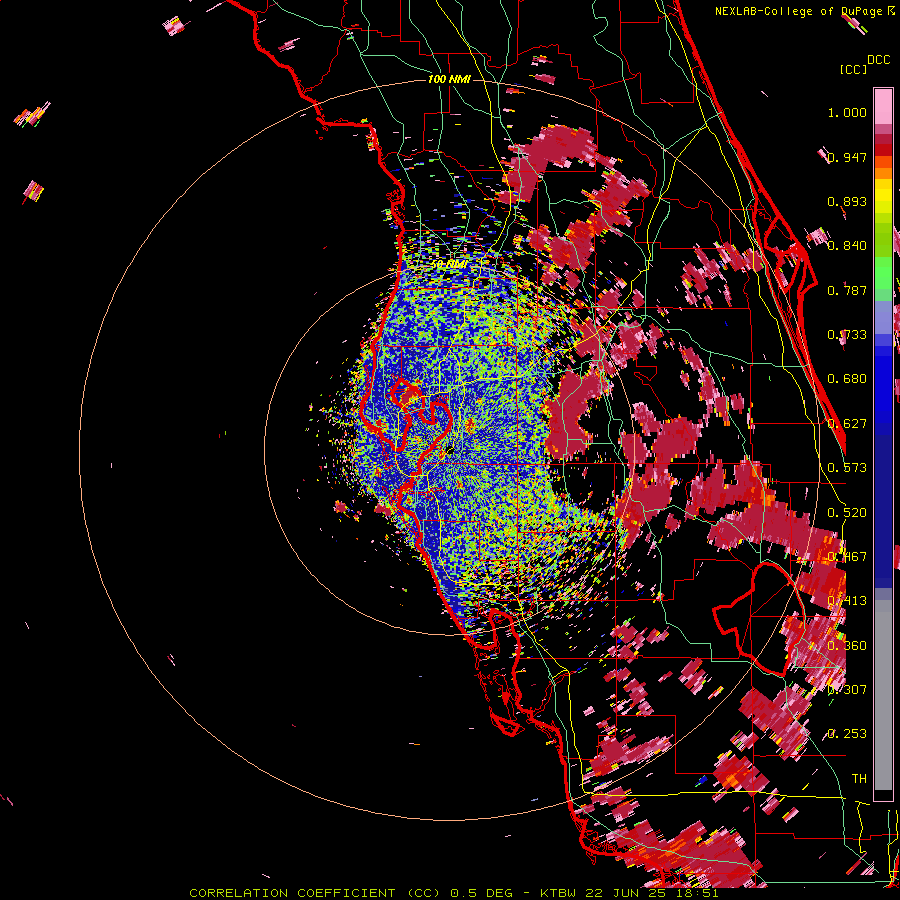The height and width of the screenshot is (900, 900).
Task: Select the 0.573 scale value
Action: pos(847,468)
